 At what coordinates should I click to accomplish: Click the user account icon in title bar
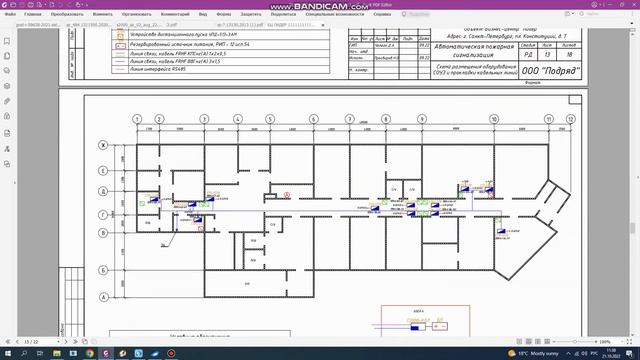point(594,4)
